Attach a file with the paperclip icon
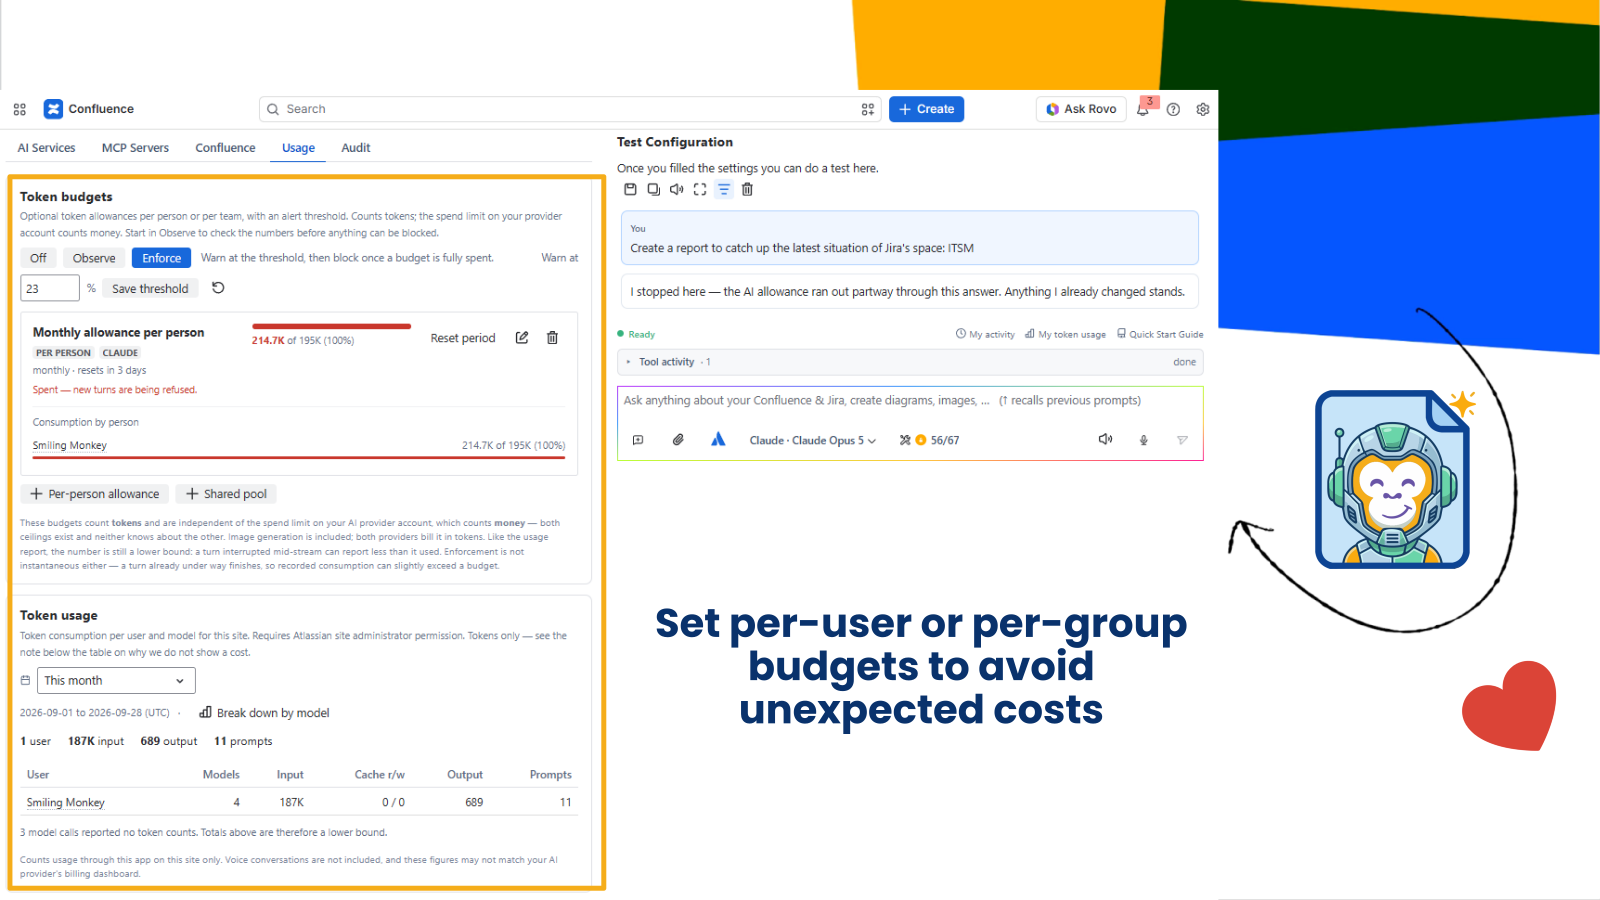 678,440
